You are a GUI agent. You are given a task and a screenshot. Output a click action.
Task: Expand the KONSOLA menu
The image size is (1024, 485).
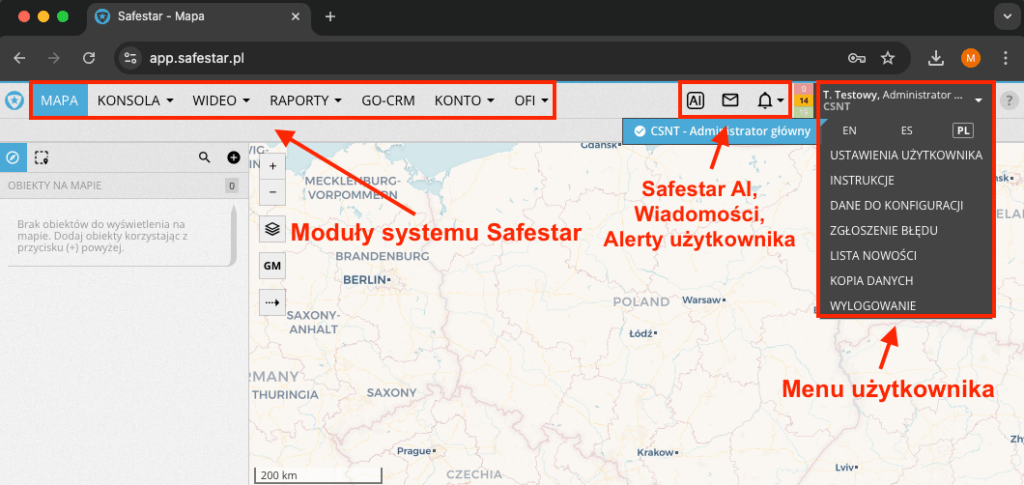click(135, 101)
